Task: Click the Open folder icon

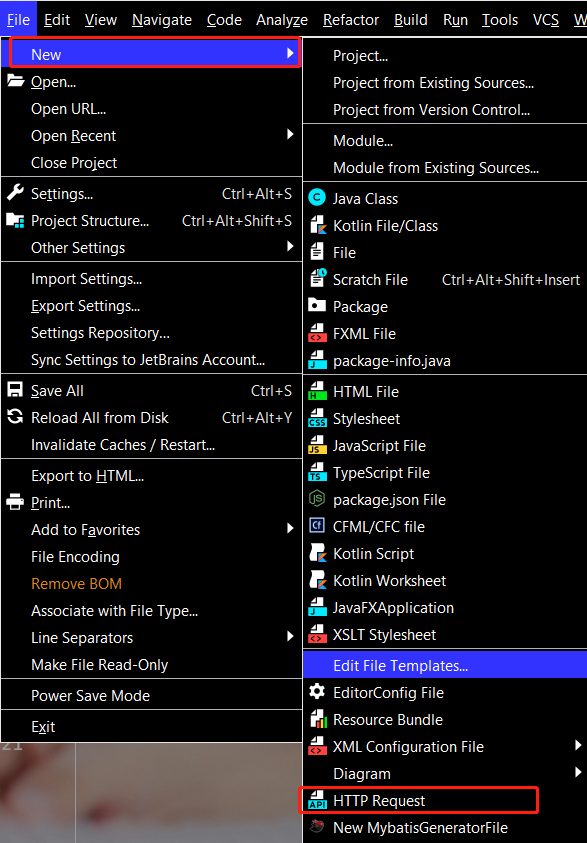Action: [16, 81]
